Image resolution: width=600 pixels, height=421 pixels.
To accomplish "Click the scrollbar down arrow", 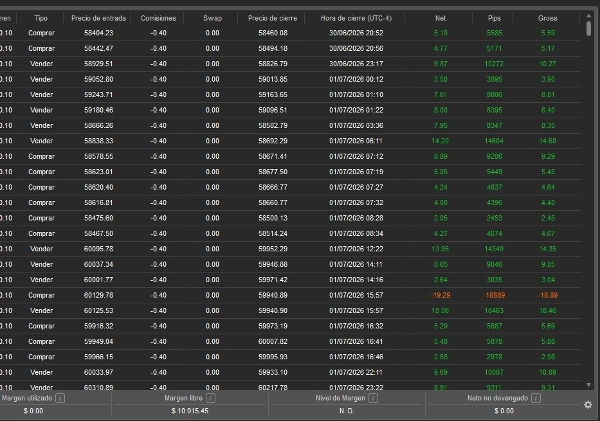I will coord(589,385).
